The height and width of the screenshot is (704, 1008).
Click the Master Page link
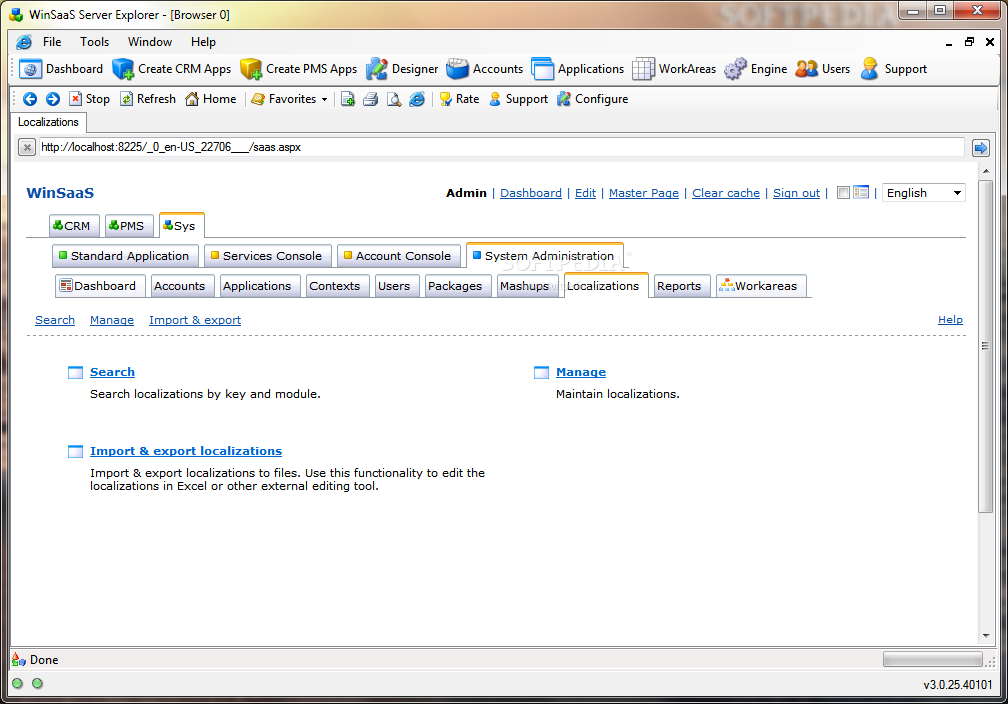[644, 193]
